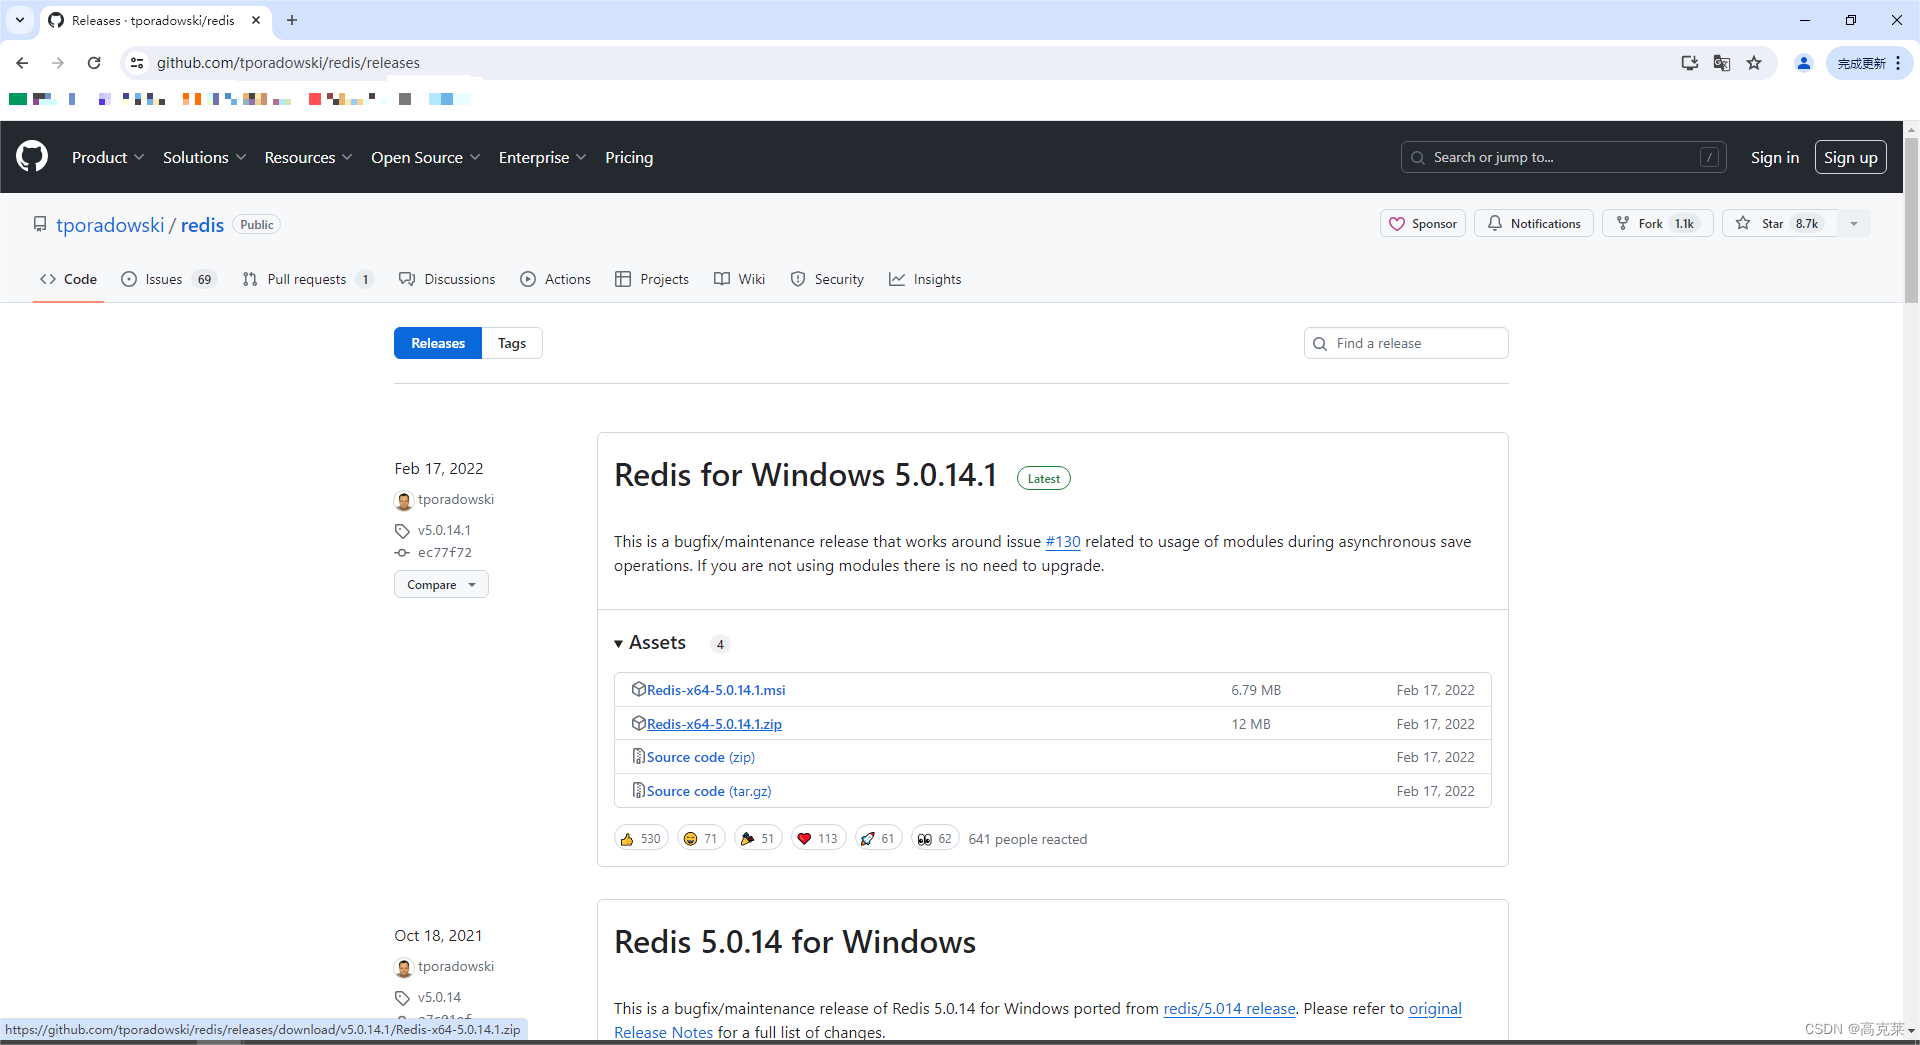Click the GitHub Octocat logo
Screen dimensions: 1920x1045
click(32, 157)
